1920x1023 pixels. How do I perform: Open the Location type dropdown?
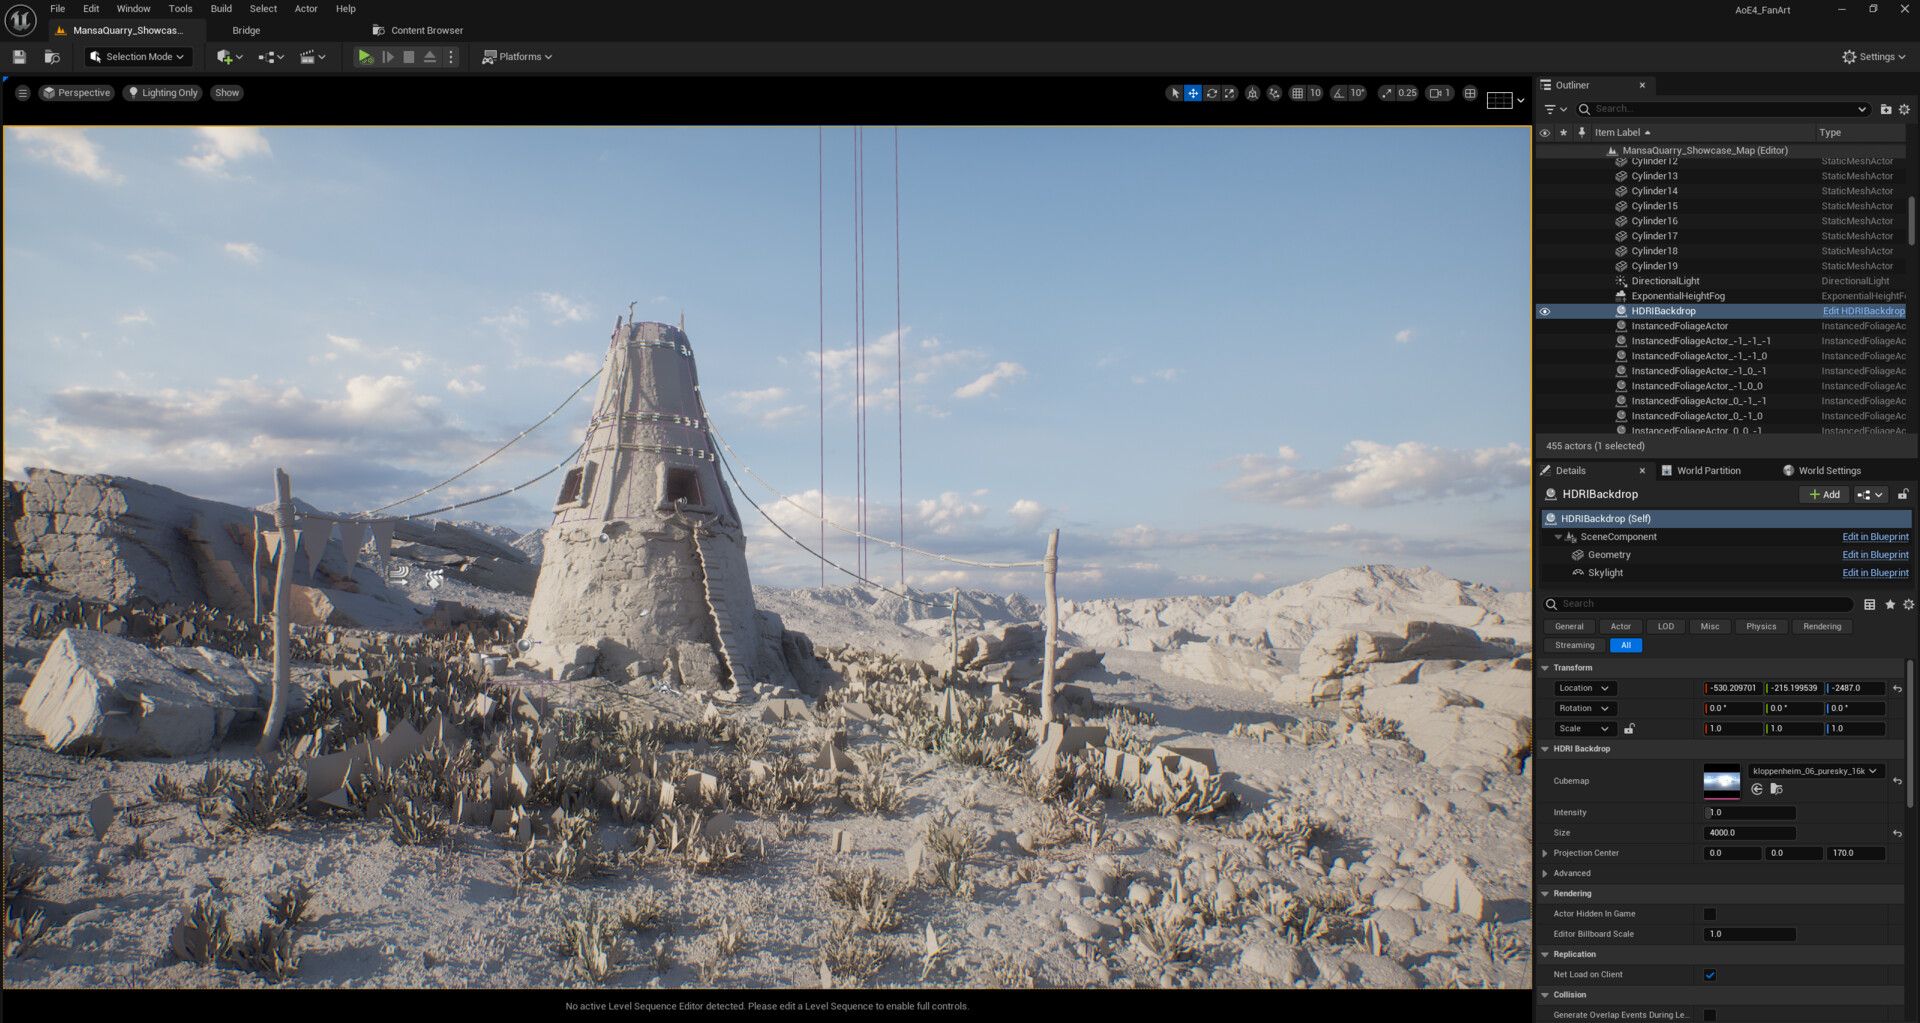(1584, 688)
